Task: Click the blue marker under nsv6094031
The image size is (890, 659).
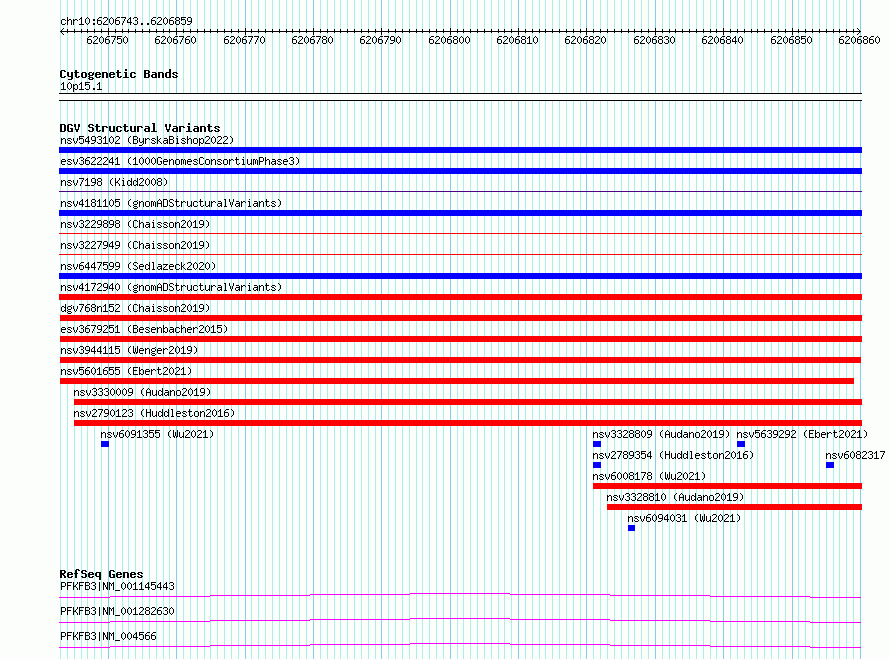Action: pyautogui.click(x=632, y=528)
